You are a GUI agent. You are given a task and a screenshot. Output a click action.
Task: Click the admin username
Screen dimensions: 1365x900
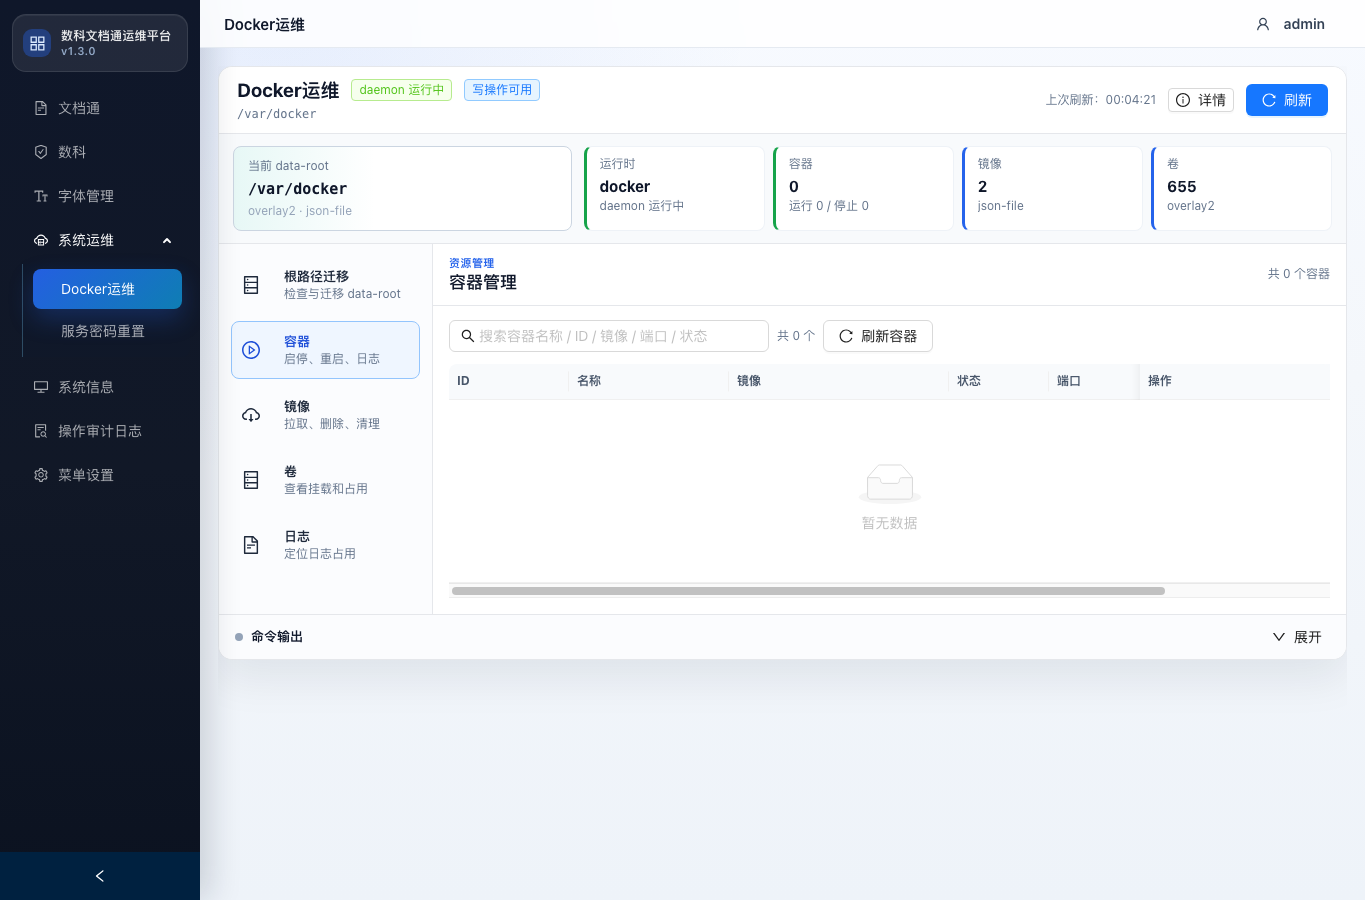(1304, 24)
